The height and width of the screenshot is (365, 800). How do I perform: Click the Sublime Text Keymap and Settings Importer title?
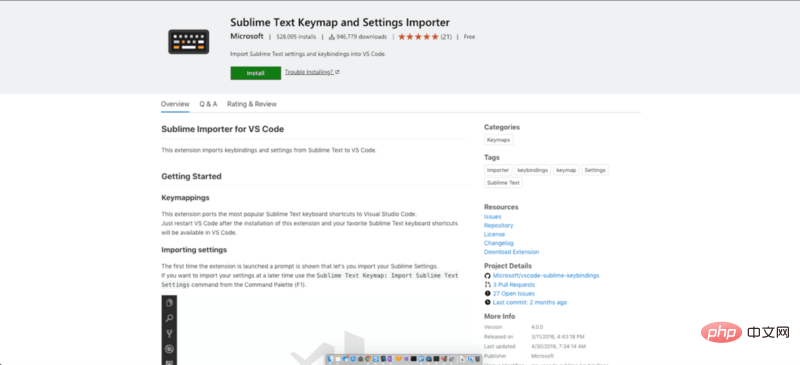(x=340, y=22)
